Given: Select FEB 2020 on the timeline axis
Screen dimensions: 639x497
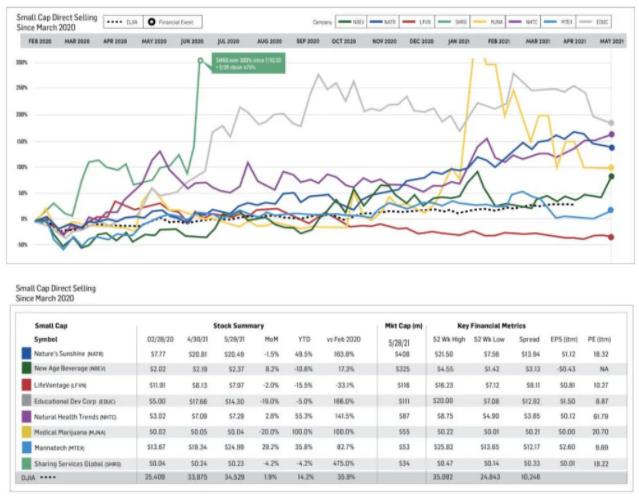Looking at the screenshot, I should [x=40, y=42].
